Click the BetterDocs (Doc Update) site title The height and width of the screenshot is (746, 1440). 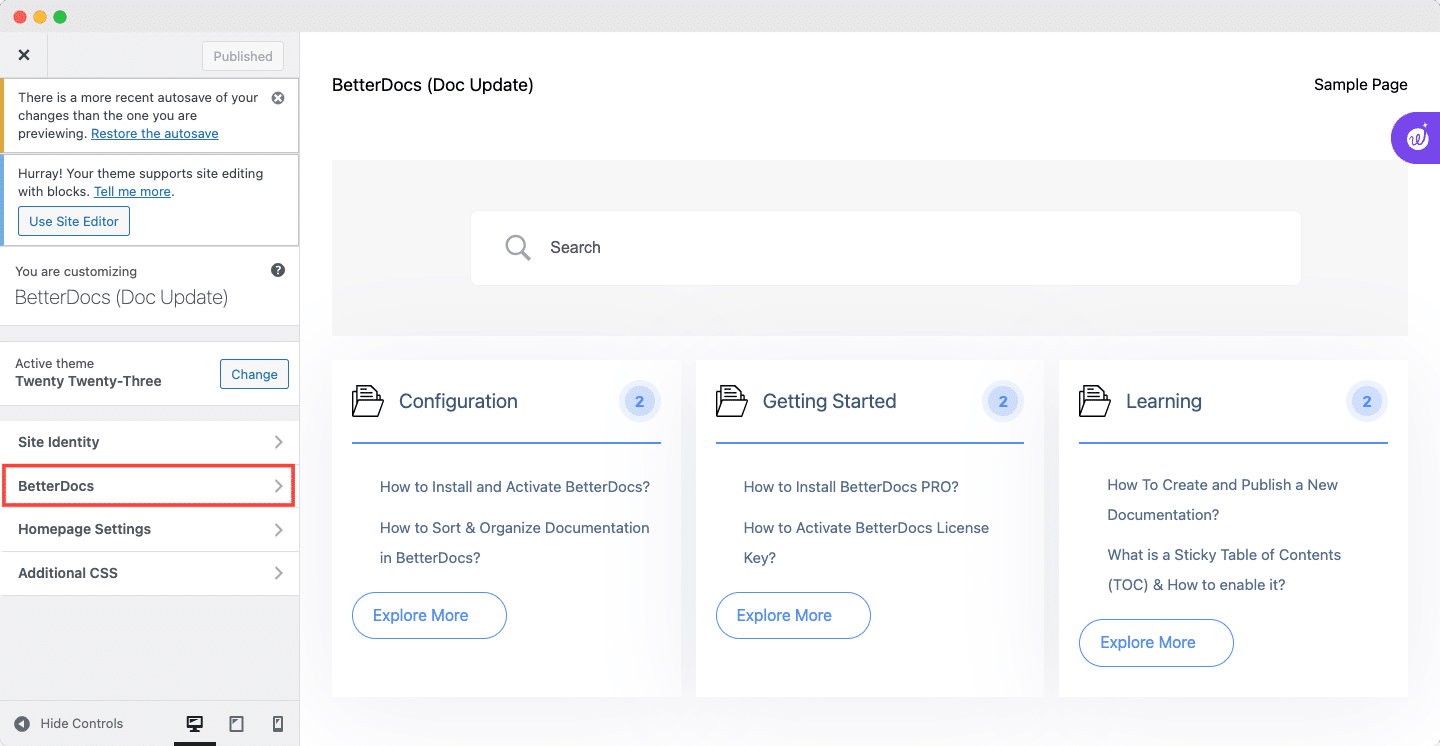coord(433,85)
